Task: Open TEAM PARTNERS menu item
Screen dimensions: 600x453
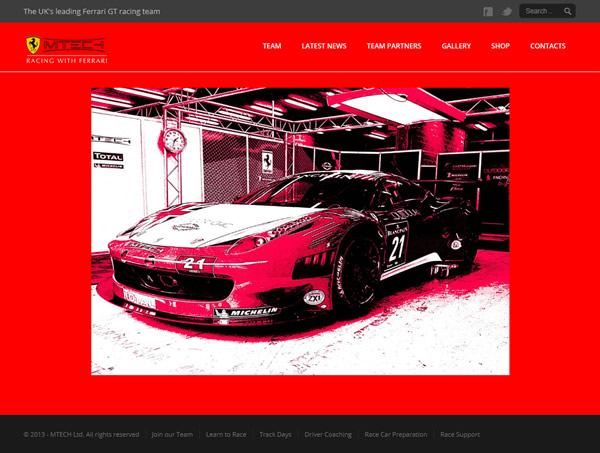Action: 394,46
